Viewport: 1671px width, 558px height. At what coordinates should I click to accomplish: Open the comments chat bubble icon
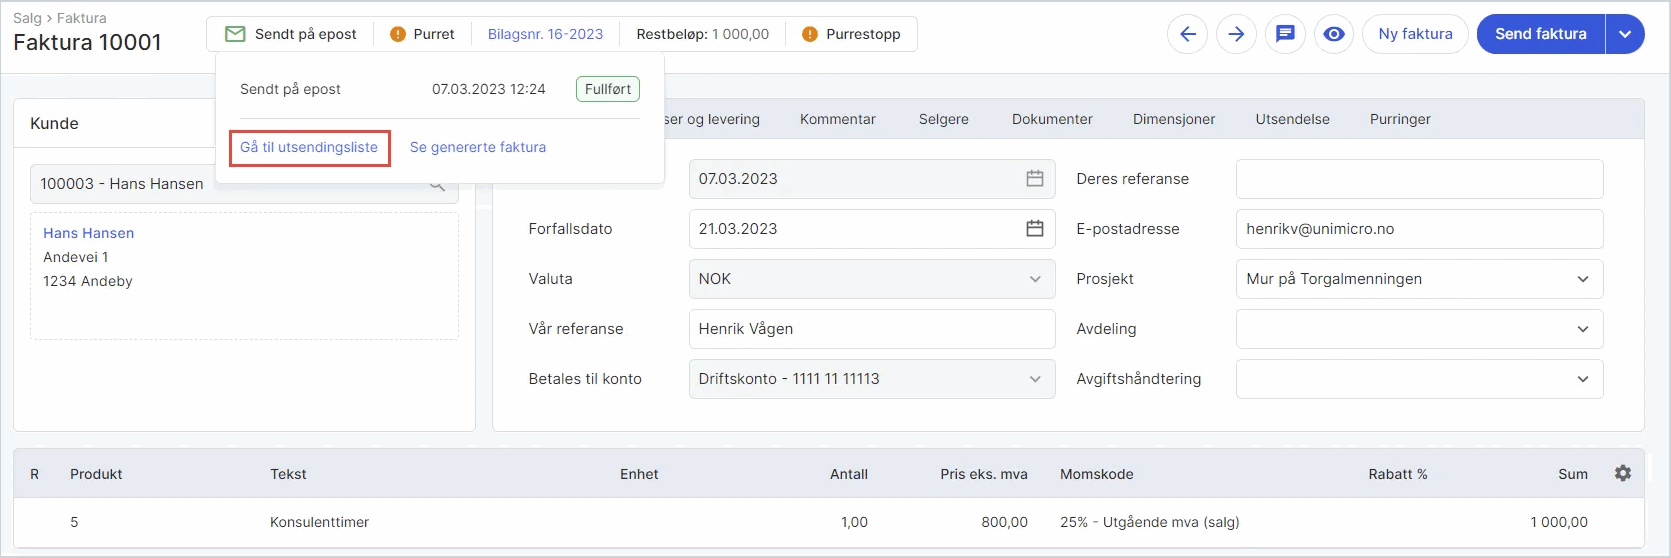[1285, 34]
